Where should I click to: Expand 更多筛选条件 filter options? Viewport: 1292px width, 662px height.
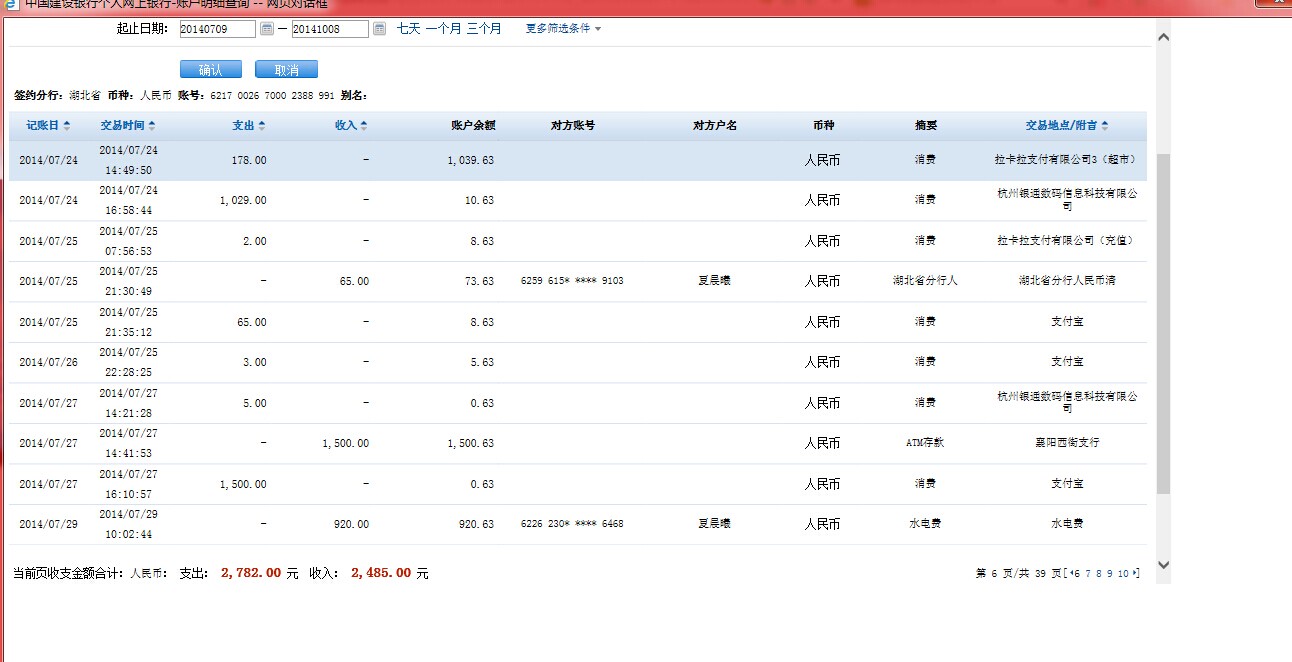563,29
